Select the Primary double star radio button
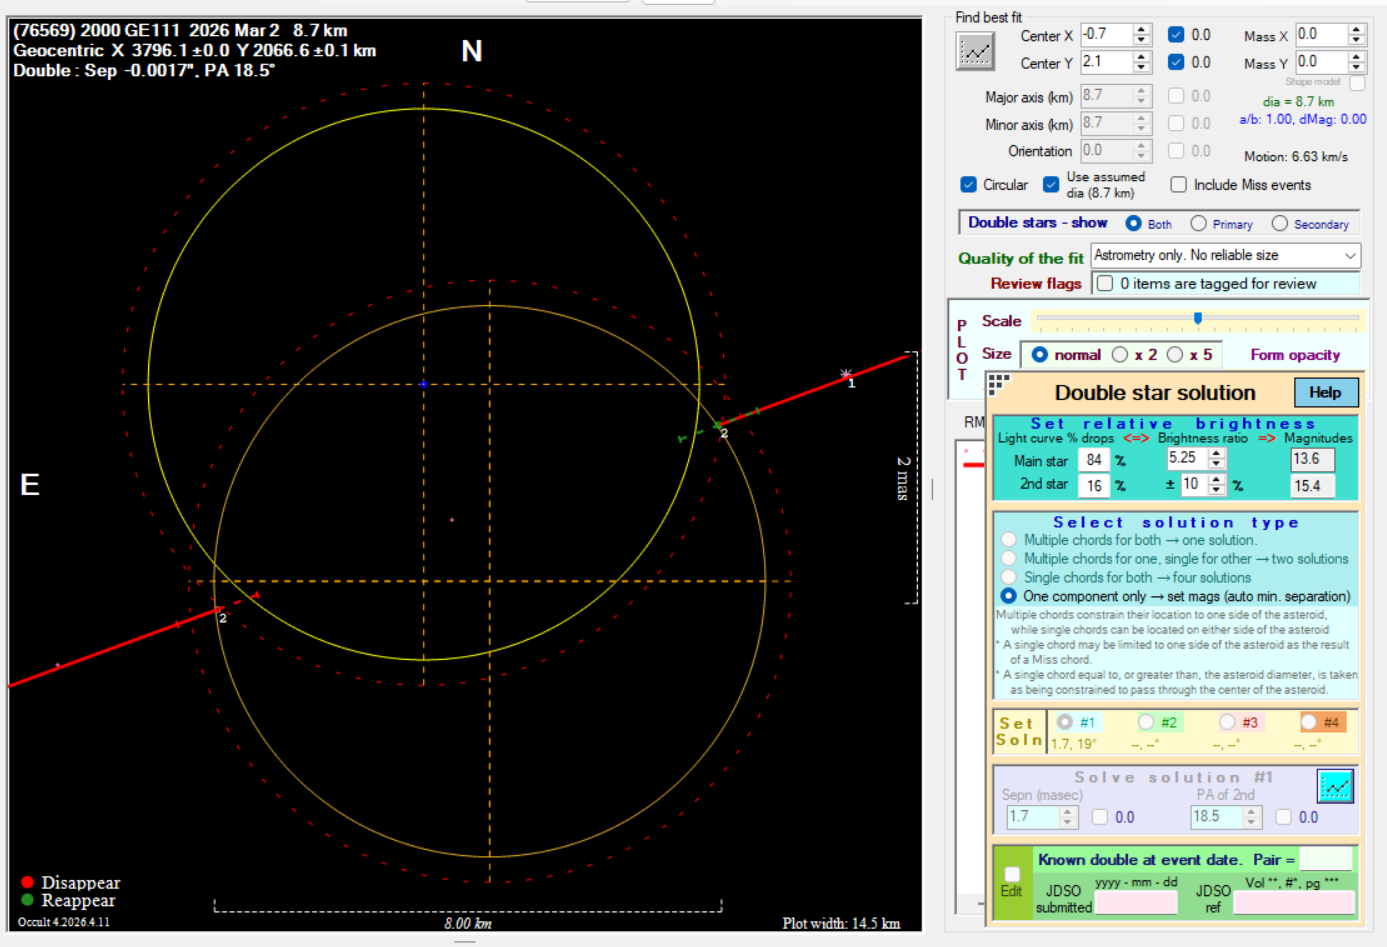This screenshot has width=1387, height=947. [1198, 224]
